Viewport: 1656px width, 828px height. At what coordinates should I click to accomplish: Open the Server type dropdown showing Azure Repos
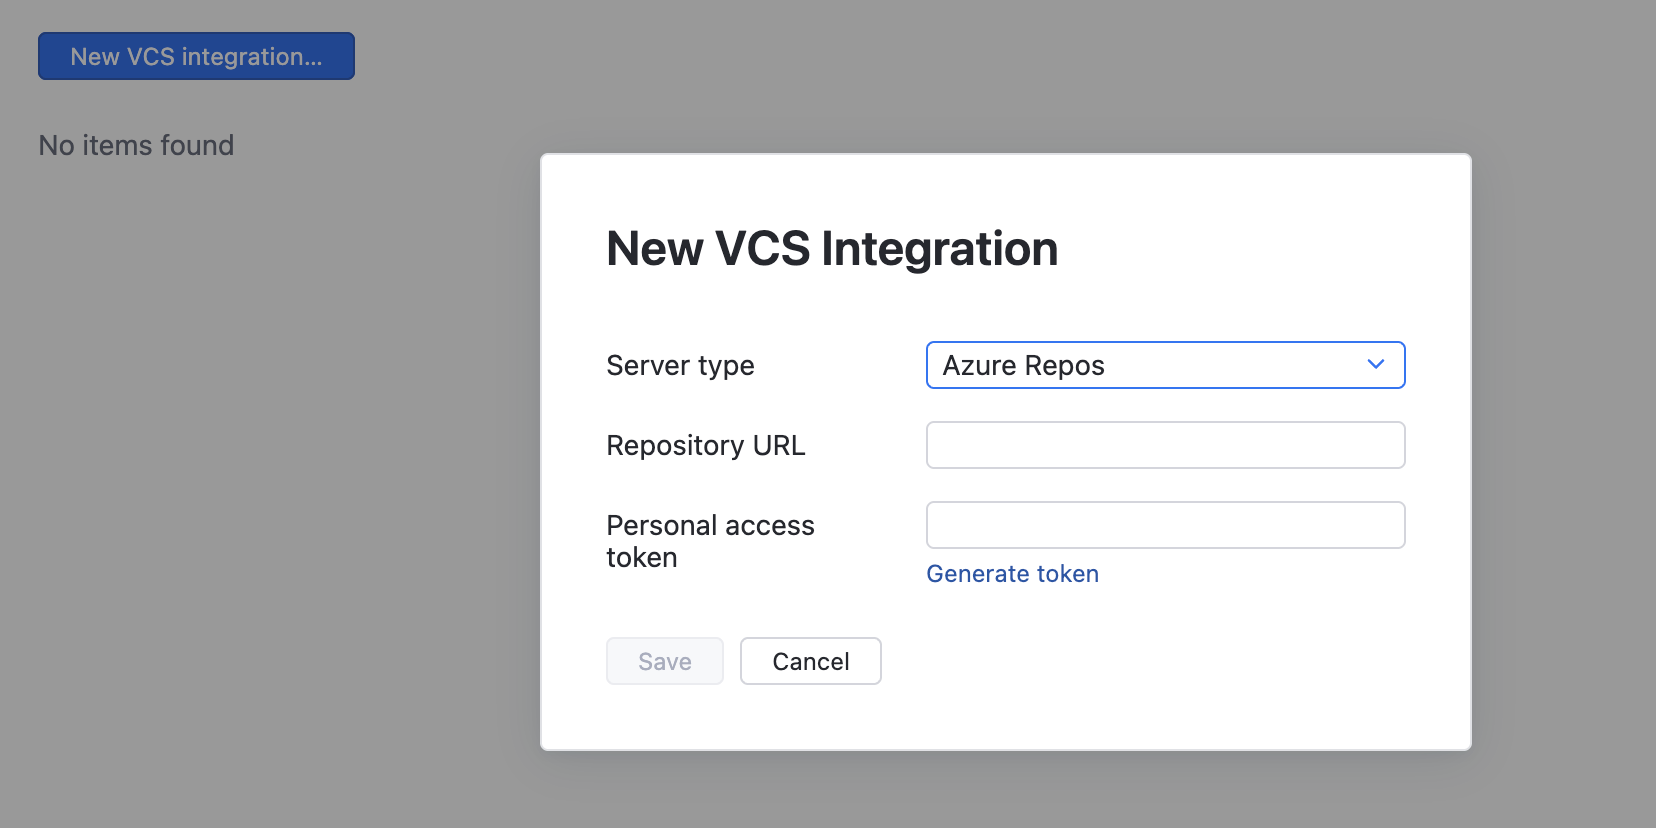click(1165, 365)
